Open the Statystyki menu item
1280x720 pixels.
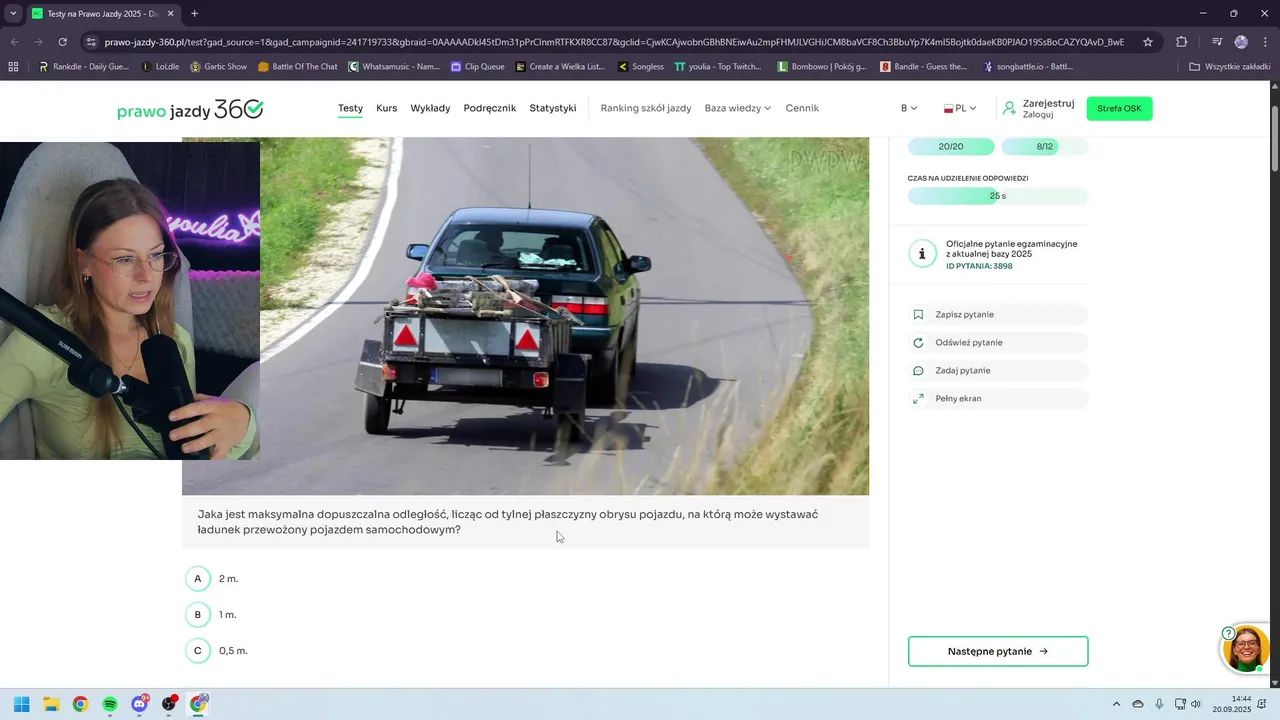tap(553, 108)
